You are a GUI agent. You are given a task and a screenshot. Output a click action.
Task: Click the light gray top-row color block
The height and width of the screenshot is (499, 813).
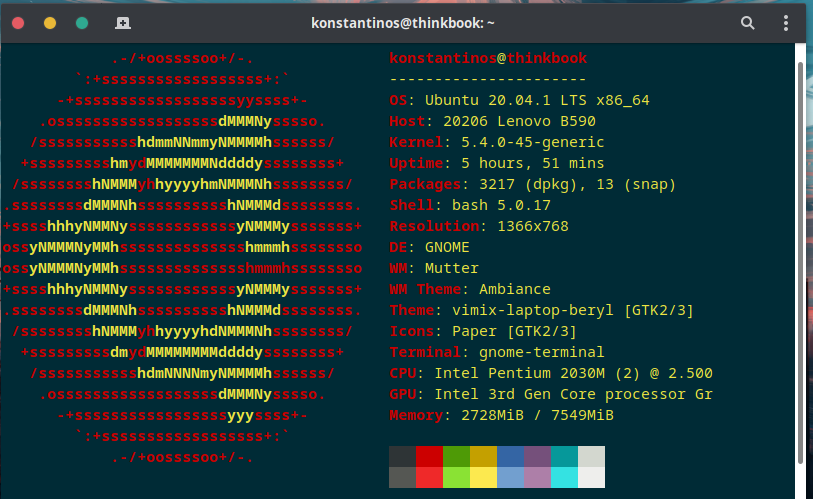click(x=591, y=456)
